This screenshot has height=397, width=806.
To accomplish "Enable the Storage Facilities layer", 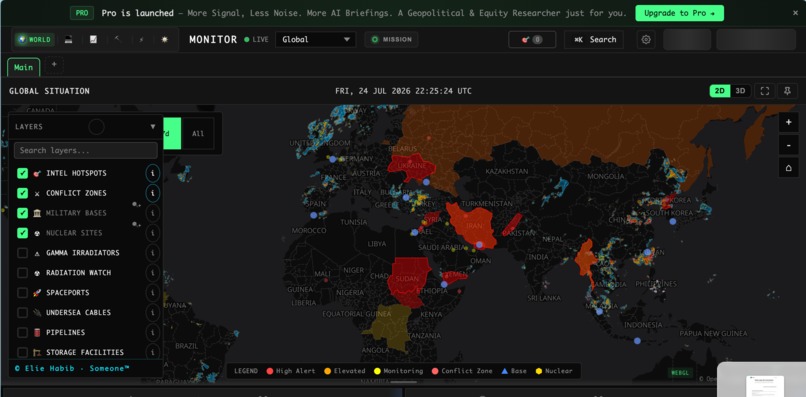I will [x=22, y=352].
